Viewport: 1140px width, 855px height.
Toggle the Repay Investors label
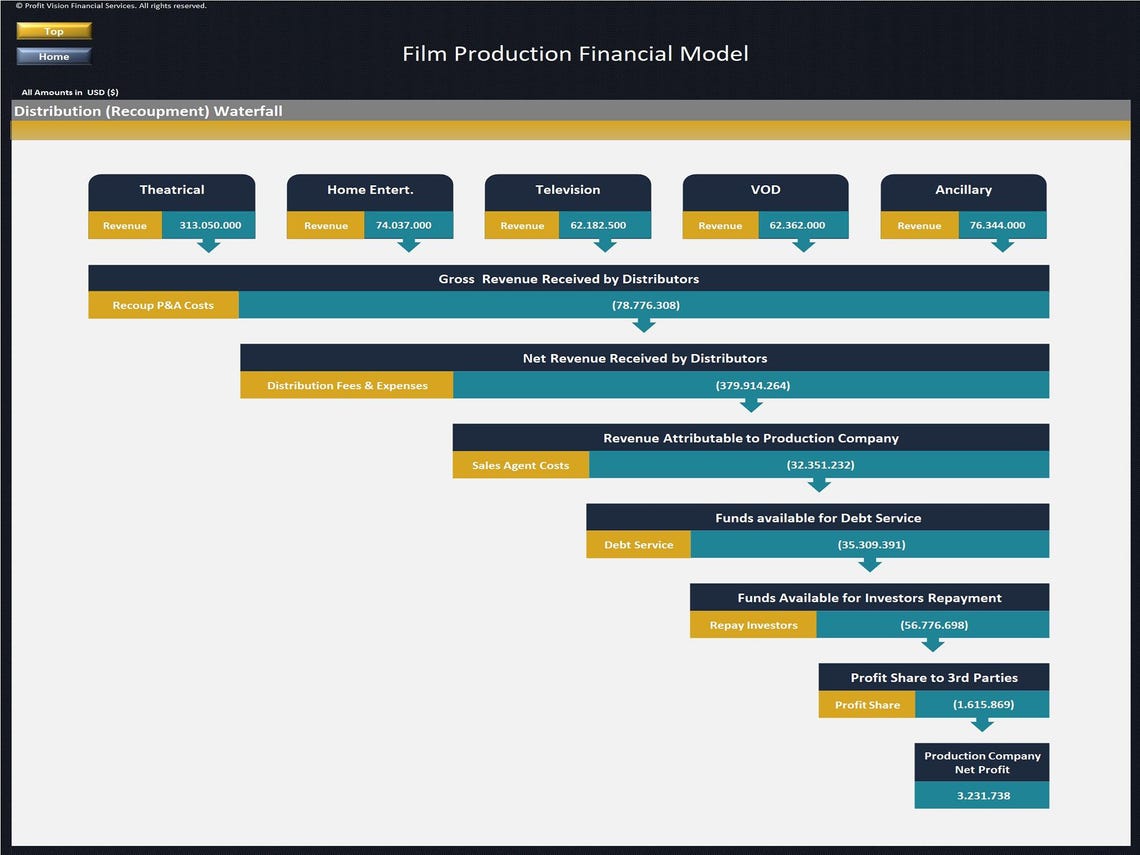(x=752, y=624)
